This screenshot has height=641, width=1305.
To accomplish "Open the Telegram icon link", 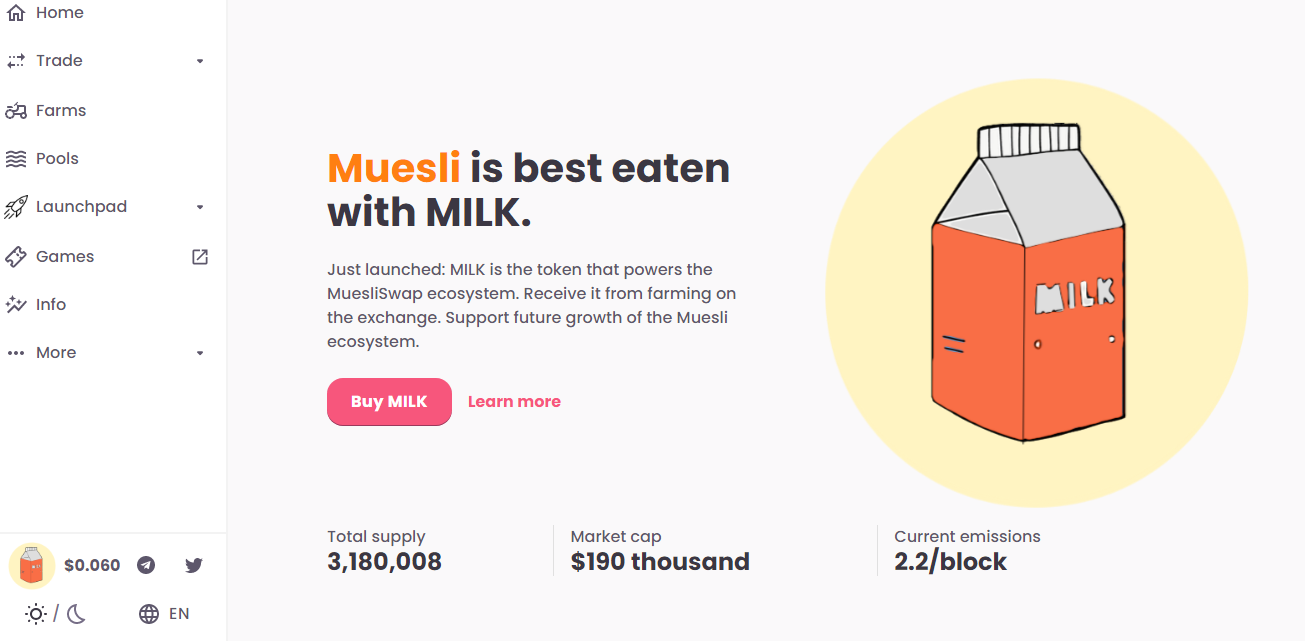I will tap(146, 565).
